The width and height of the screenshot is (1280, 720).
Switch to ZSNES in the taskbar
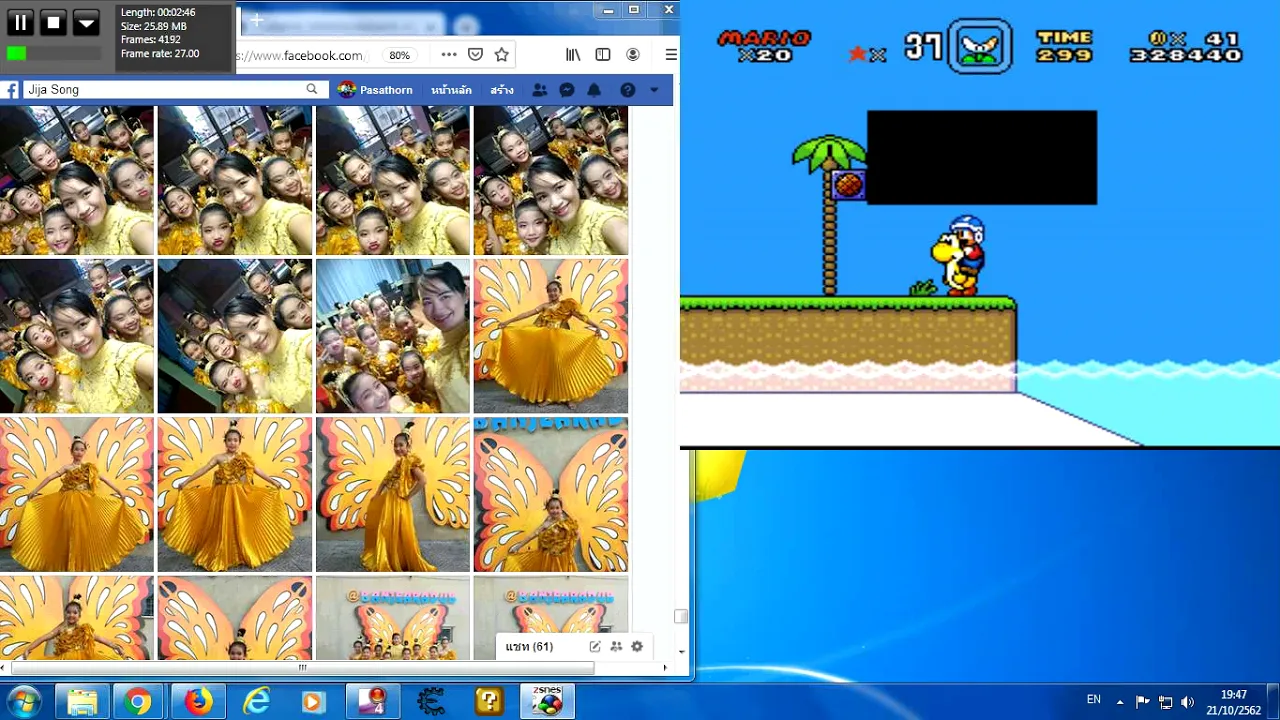tap(547, 702)
